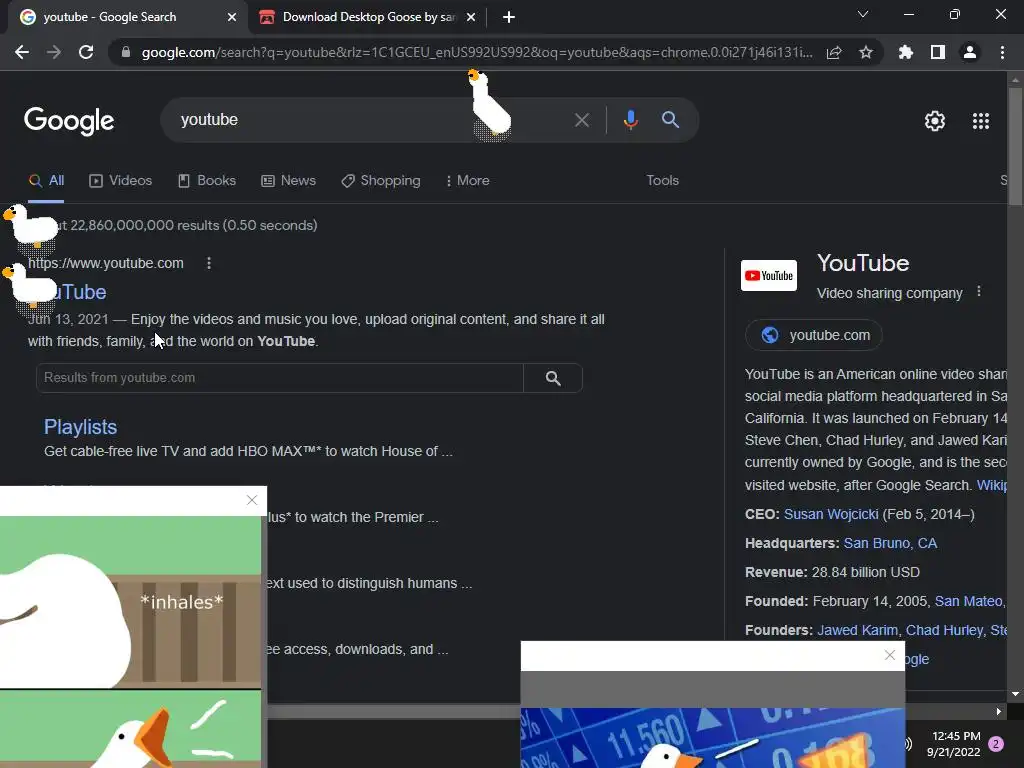The width and height of the screenshot is (1024, 768).
Task: Open the Jawed Karim founder link
Action: [x=857, y=630]
